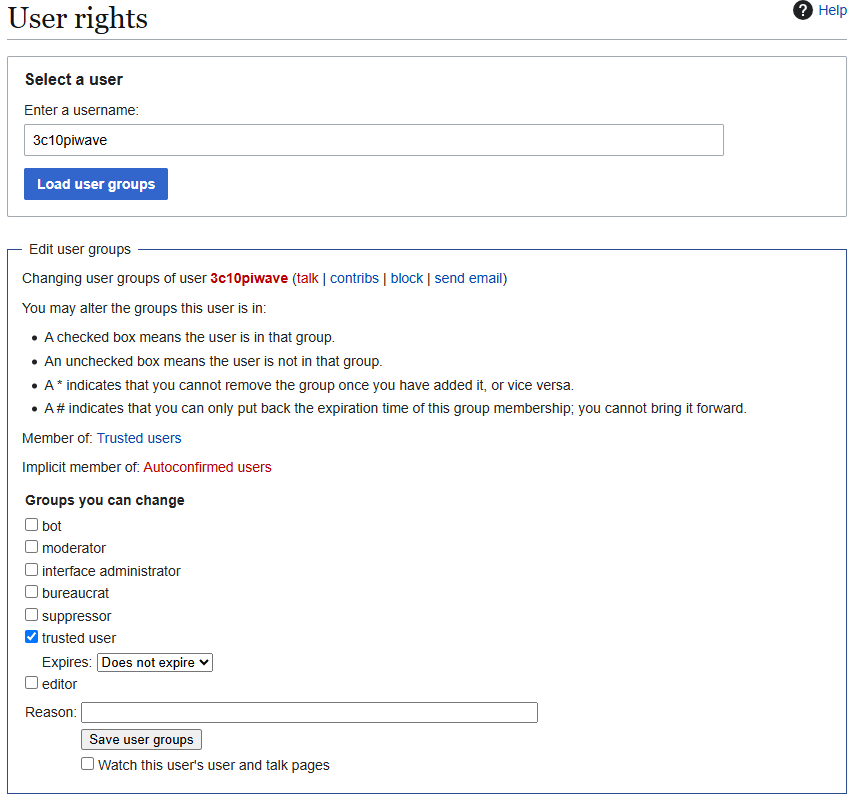Image resolution: width=851 pixels, height=799 pixels.
Task: Check the interface administrator checkbox
Action: tap(31, 569)
